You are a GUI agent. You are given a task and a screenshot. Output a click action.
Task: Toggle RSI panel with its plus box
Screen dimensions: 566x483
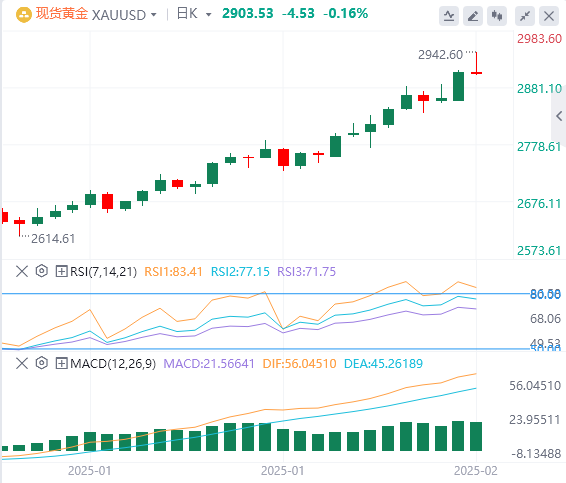click(61, 271)
